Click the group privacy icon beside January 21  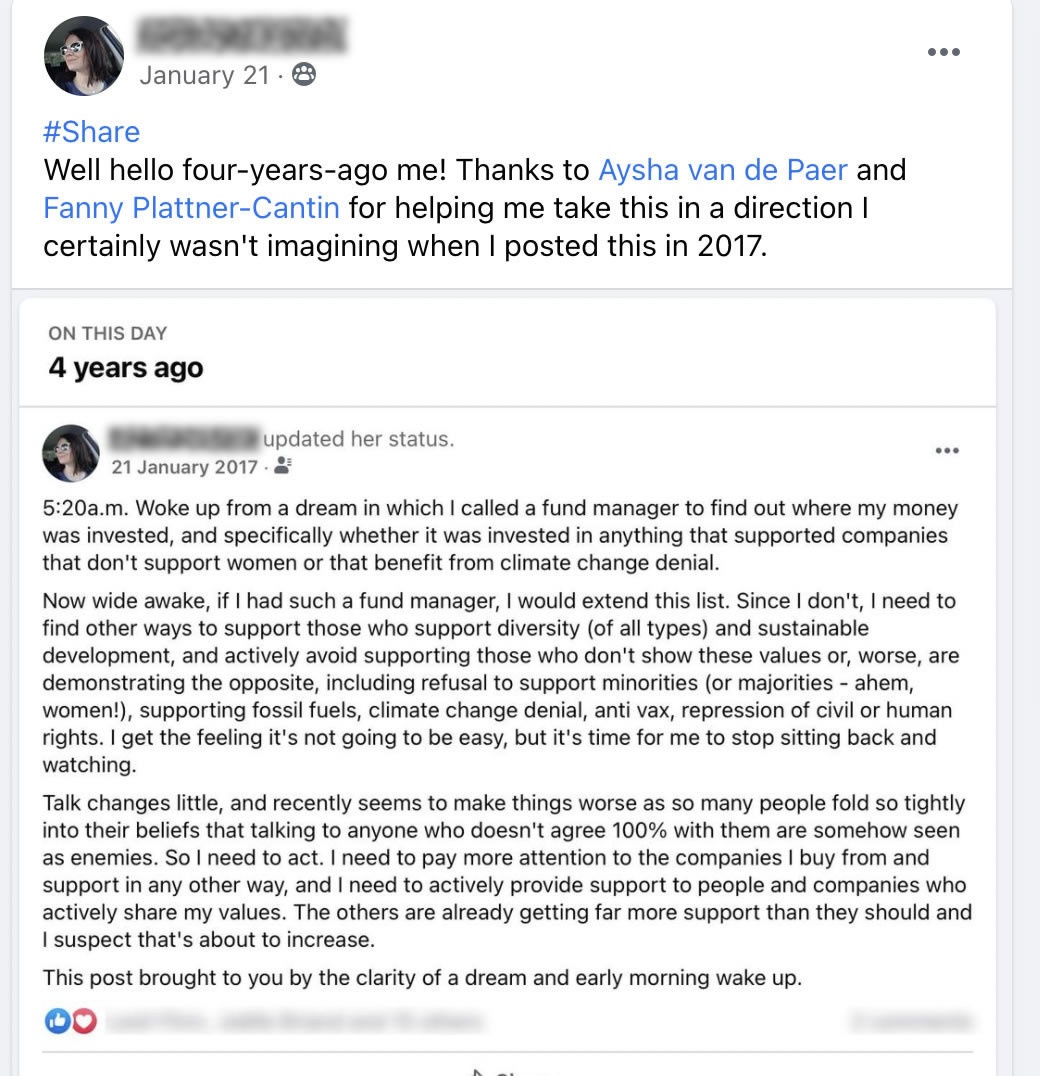click(304, 74)
